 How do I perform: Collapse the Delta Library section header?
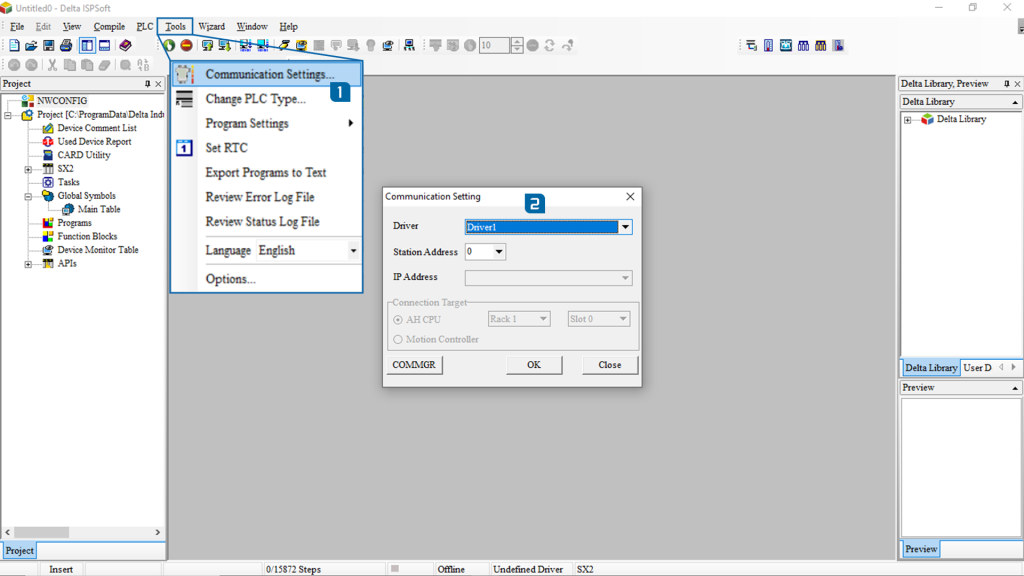[x=1015, y=102]
